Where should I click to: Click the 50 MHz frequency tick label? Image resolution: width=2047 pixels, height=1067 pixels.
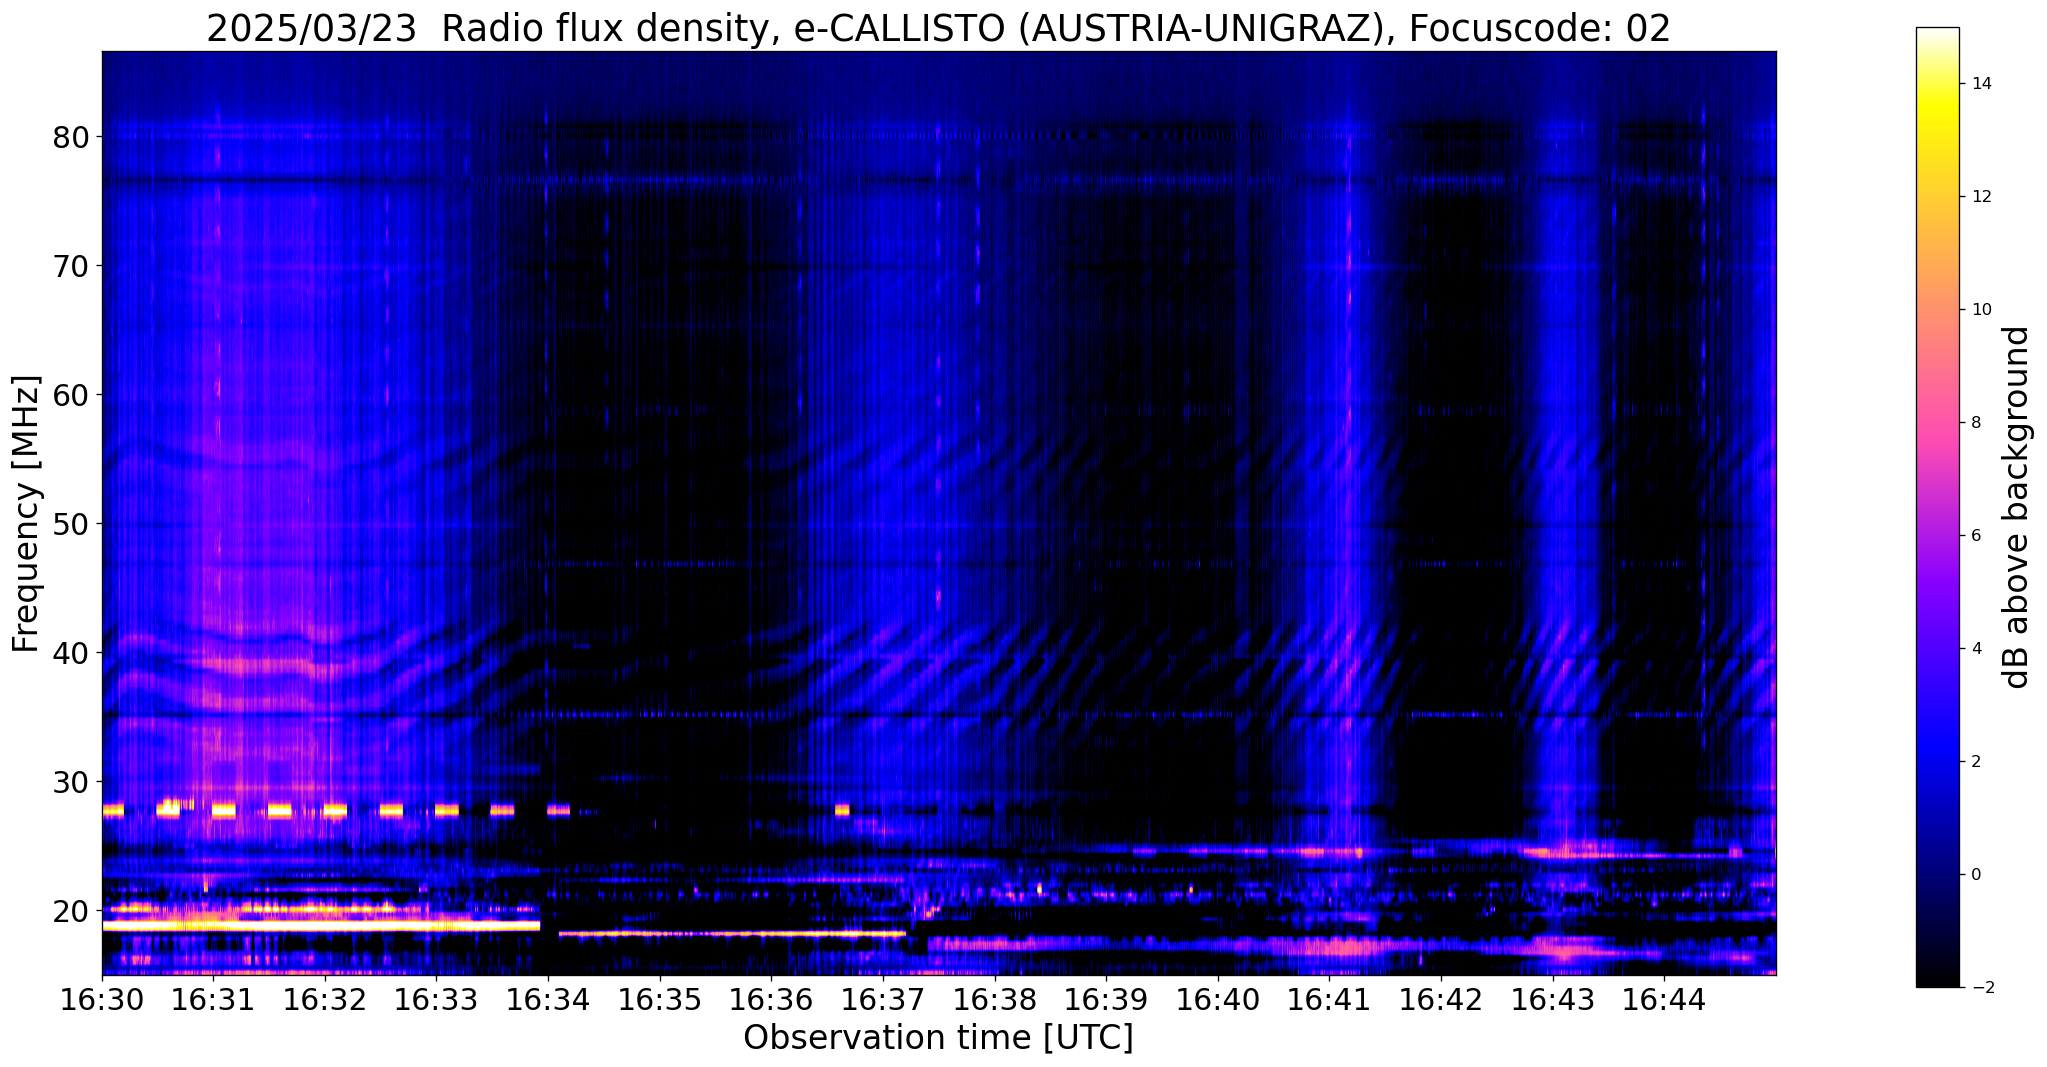pyautogui.click(x=70, y=524)
